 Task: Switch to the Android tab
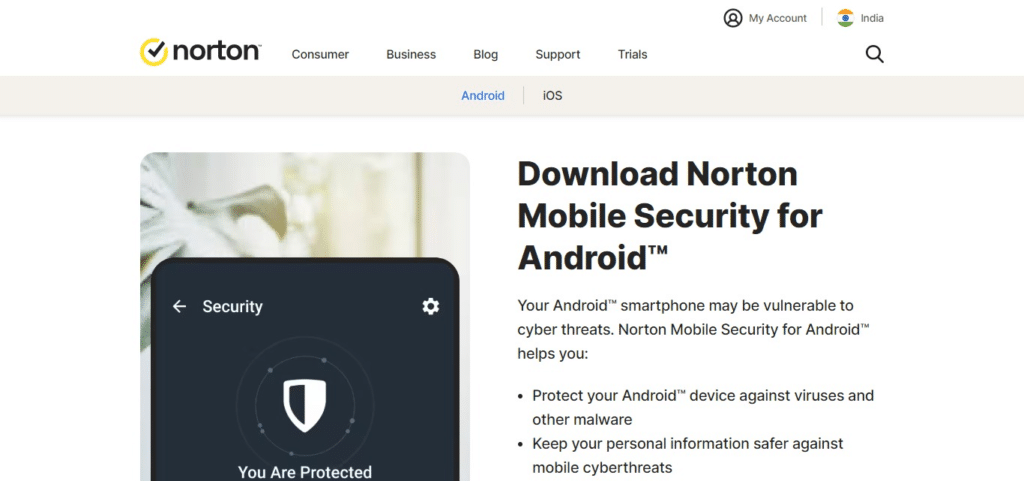click(x=483, y=96)
